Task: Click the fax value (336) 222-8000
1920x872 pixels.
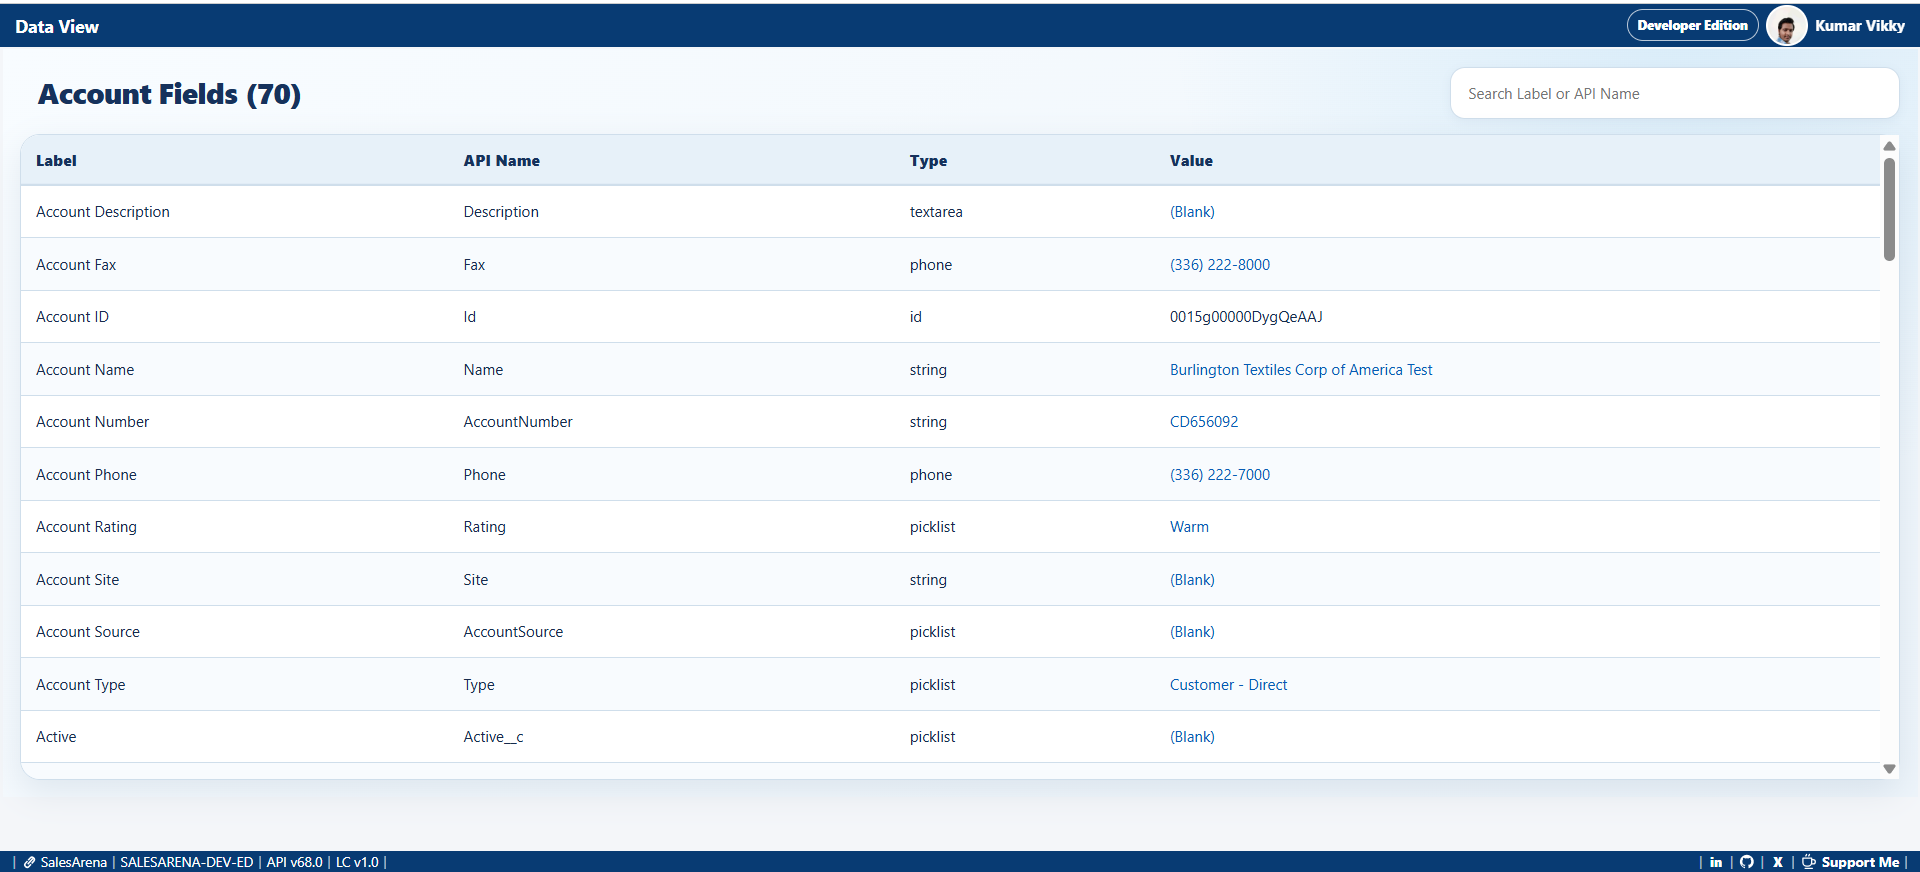Action: pos(1220,265)
